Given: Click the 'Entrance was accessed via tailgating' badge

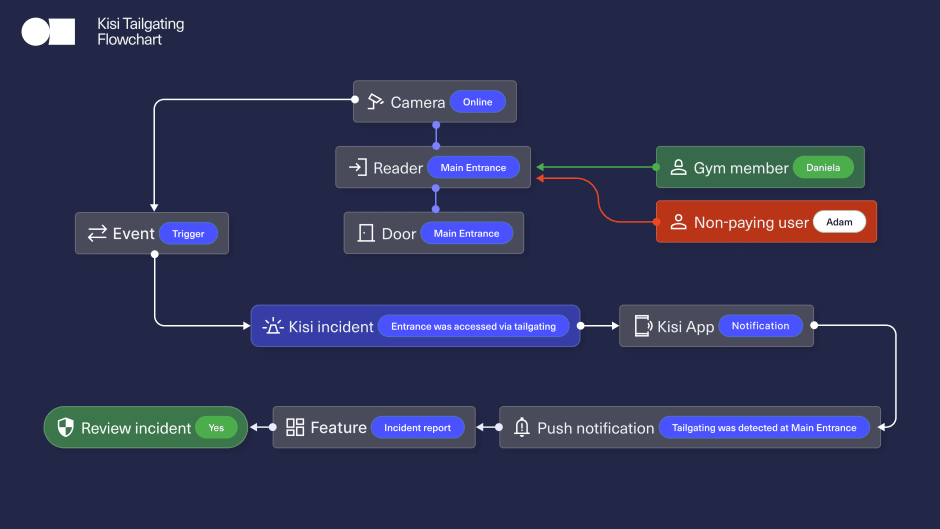Looking at the screenshot, I should tap(473, 326).
